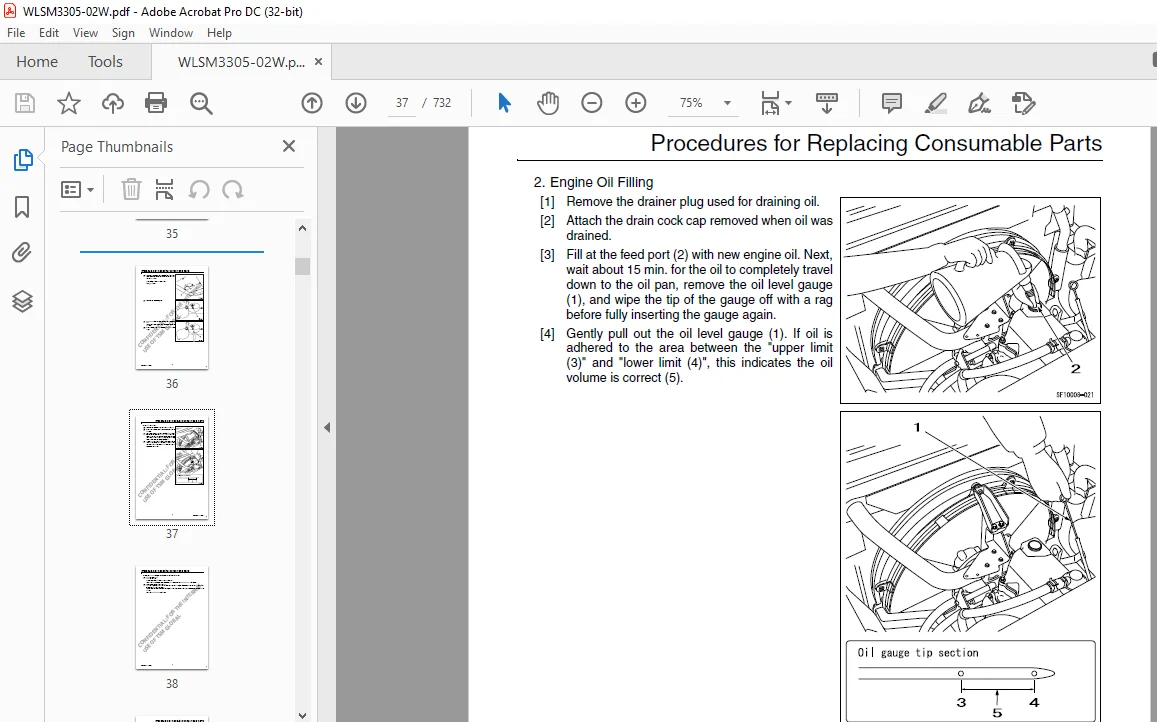Screen dimensions: 1157x722
Task: Zoom out with minus button
Action: [592, 103]
